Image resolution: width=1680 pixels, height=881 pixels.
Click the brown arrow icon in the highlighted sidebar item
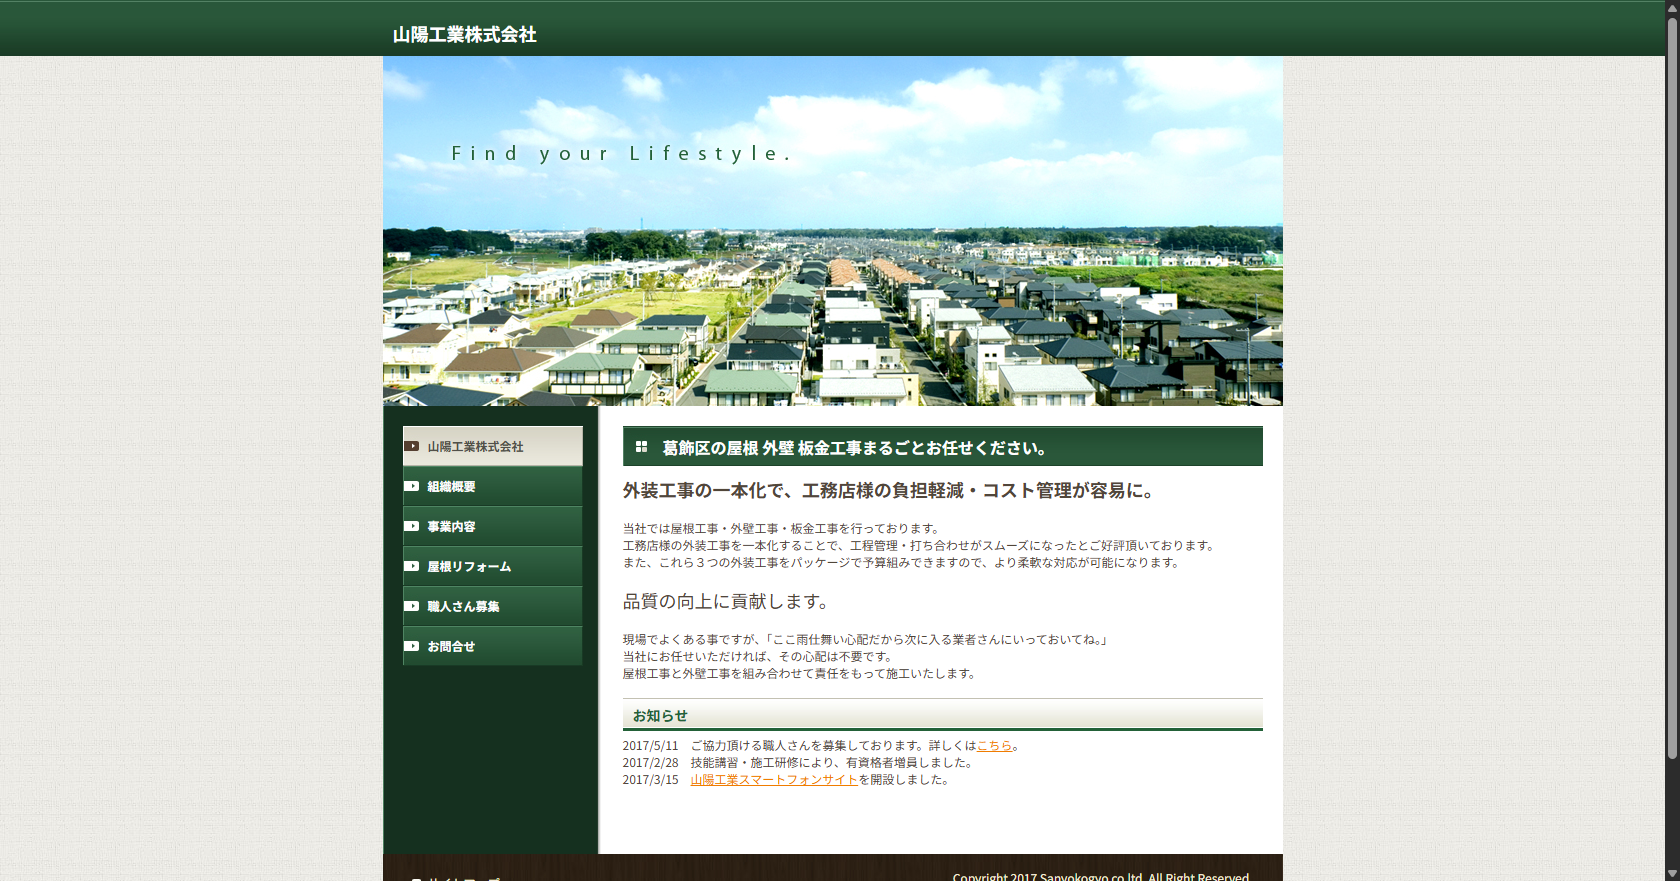click(411, 446)
